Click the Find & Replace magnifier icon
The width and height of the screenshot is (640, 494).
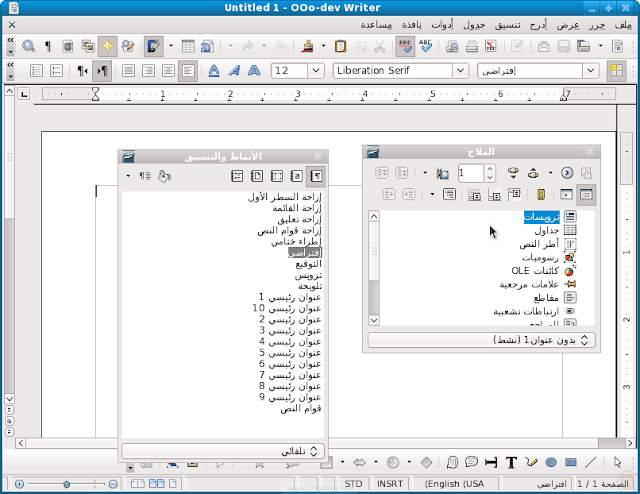click(x=29, y=46)
